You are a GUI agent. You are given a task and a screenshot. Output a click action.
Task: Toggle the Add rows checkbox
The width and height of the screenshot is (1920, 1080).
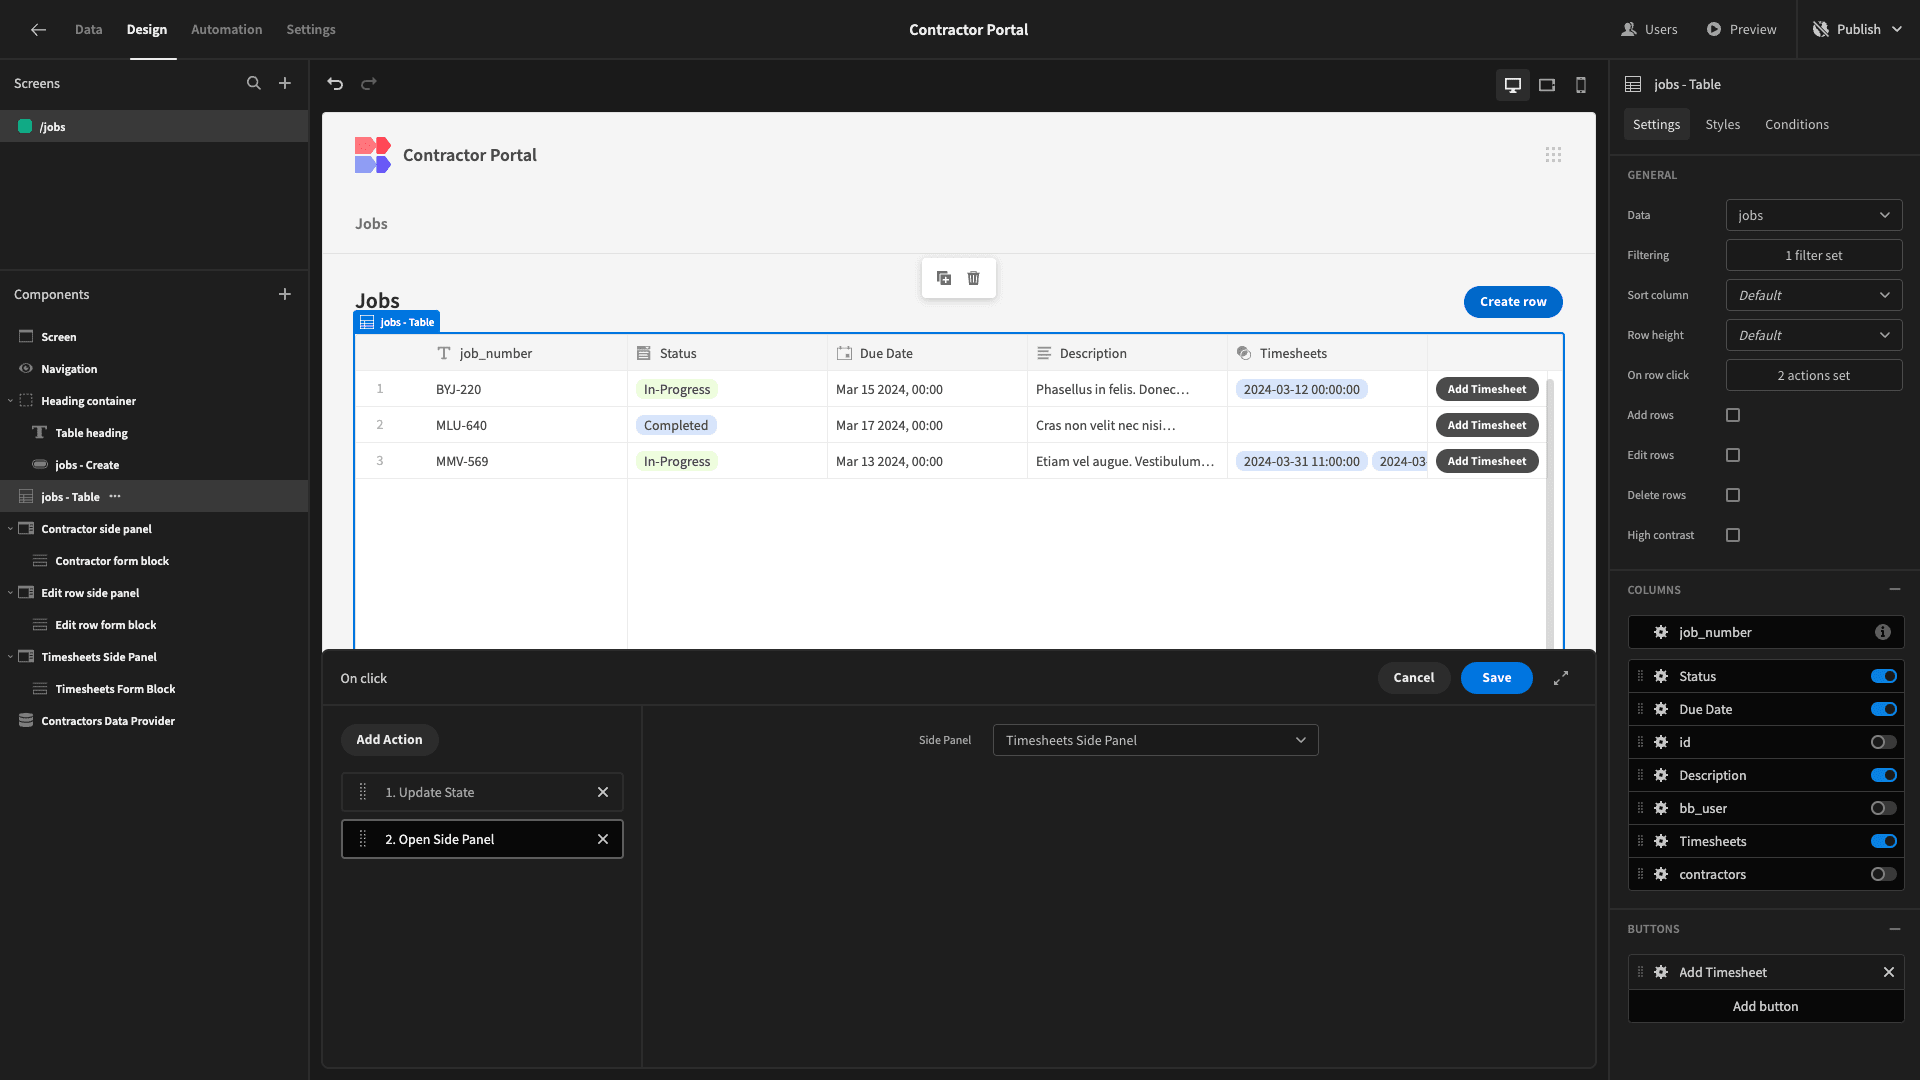(1733, 415)
